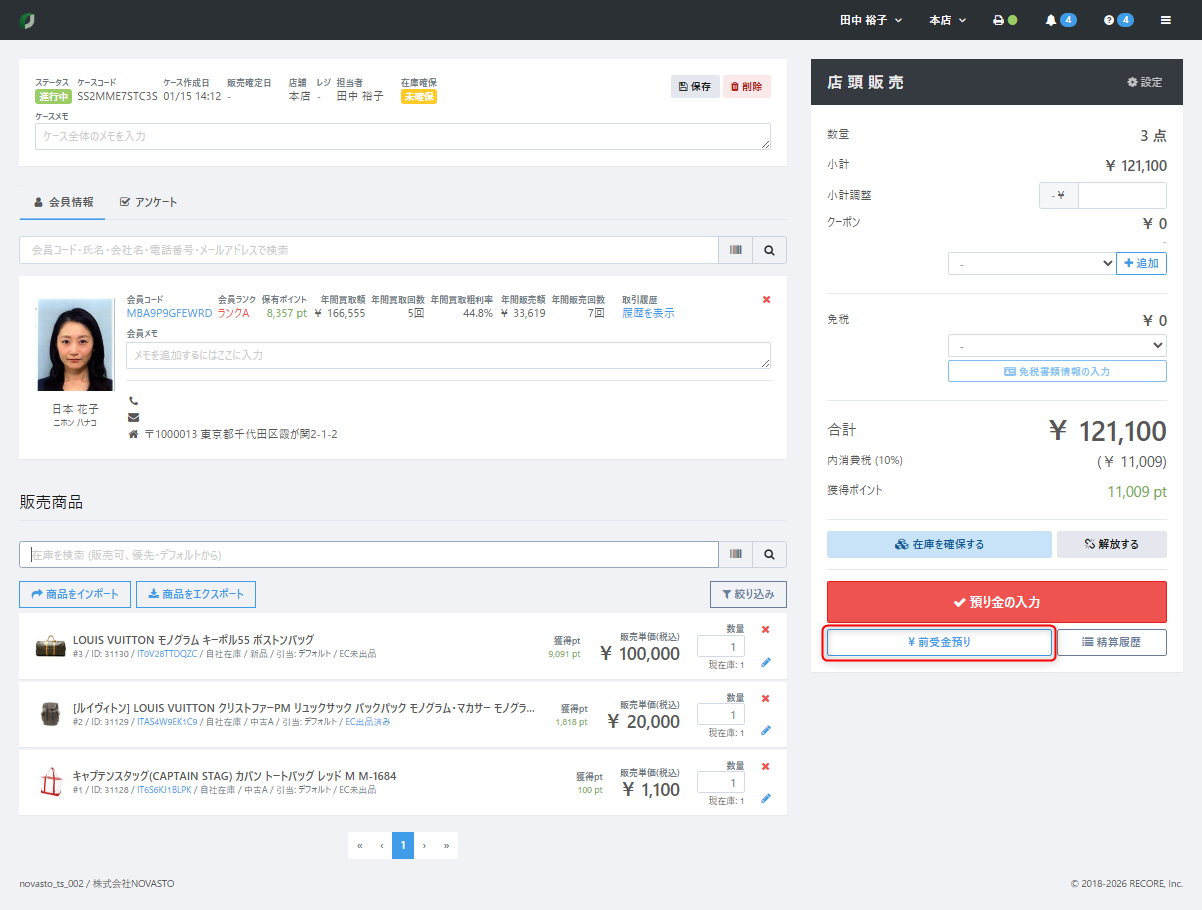Go to last page with » button
Screen dimensions: 1202x910
(x=446, y=845)
